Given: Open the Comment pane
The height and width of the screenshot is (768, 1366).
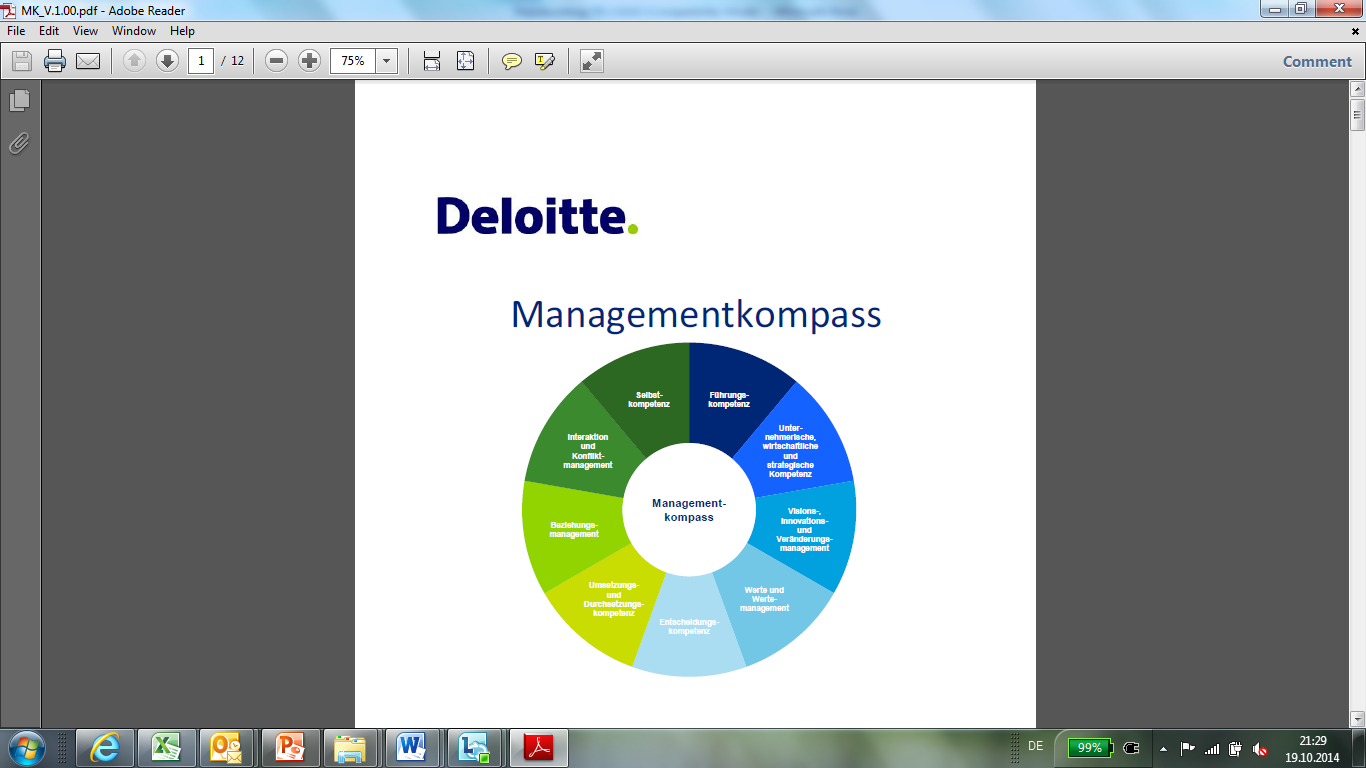Looking at the screenshot, I should tap(1317, 61).
